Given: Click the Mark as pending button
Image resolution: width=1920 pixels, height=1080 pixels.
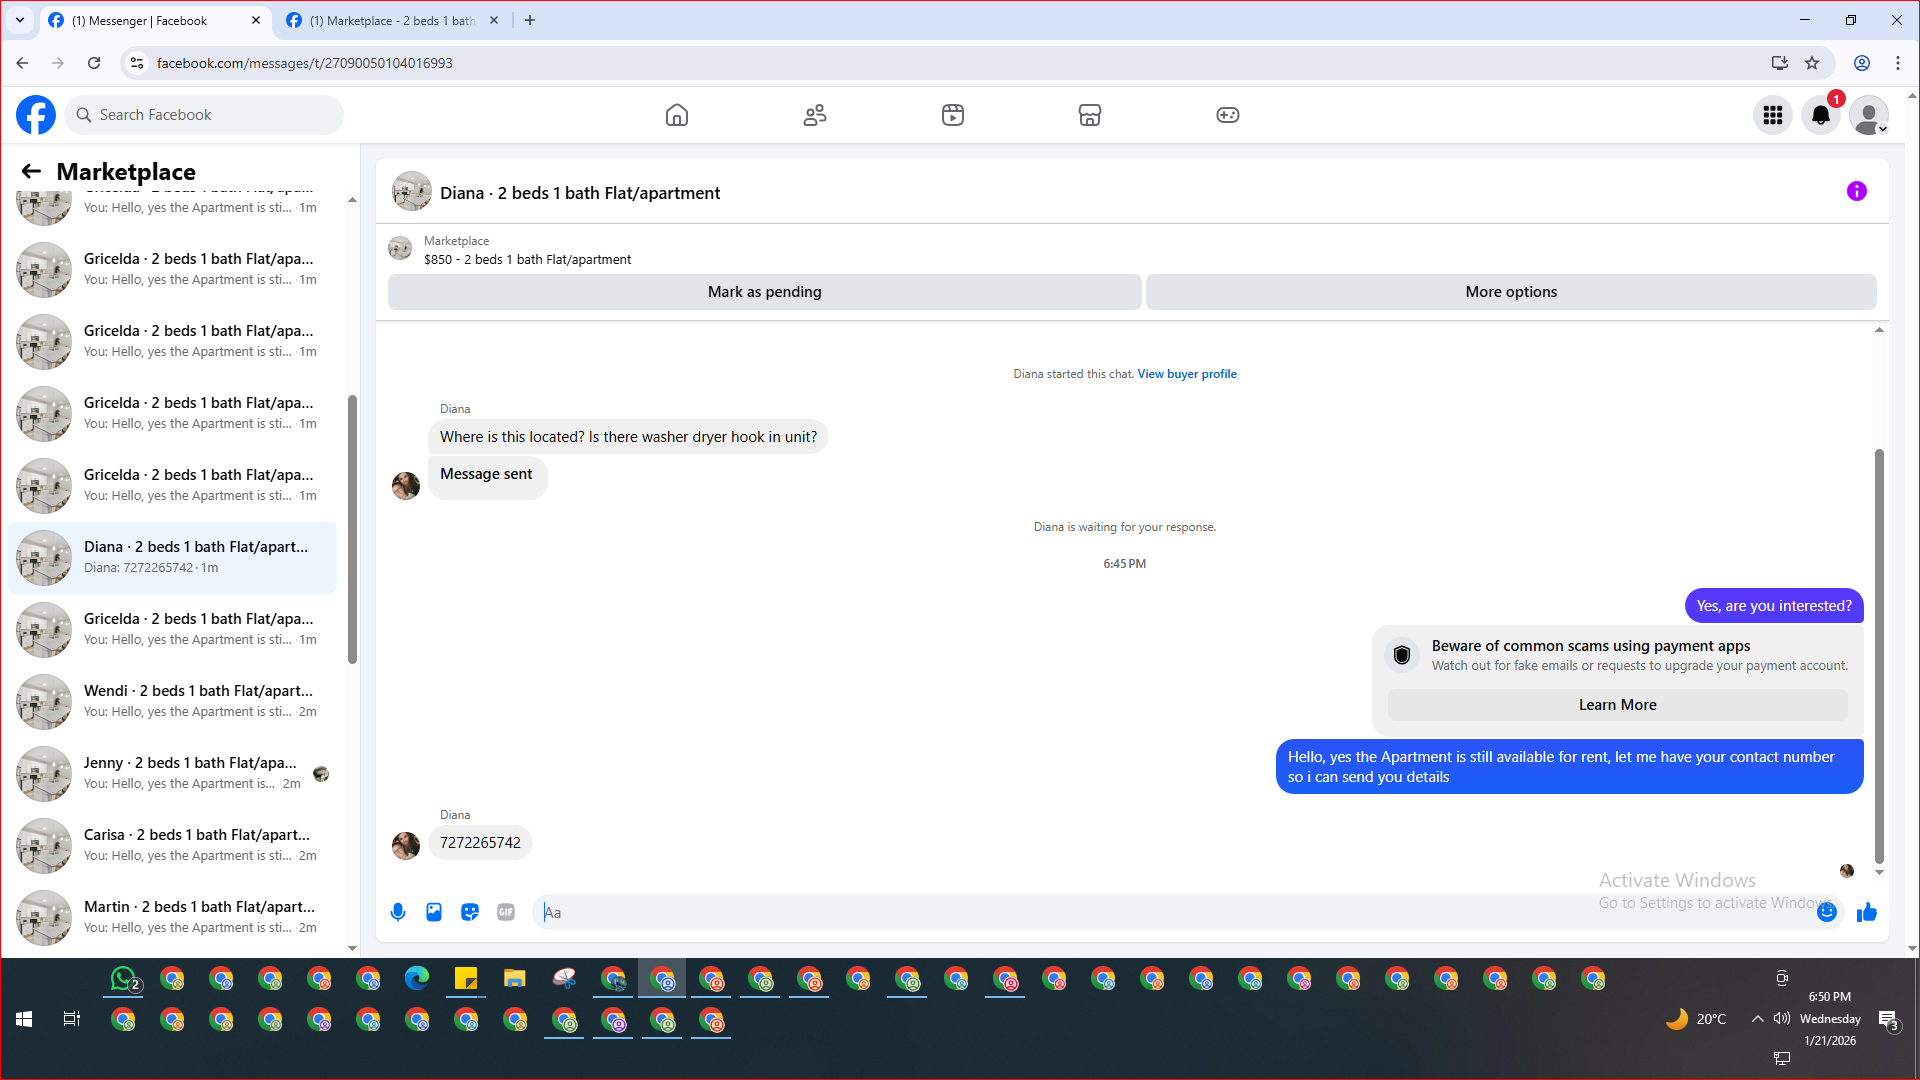Looking at the screenshot, I should [x=764, y=292].
